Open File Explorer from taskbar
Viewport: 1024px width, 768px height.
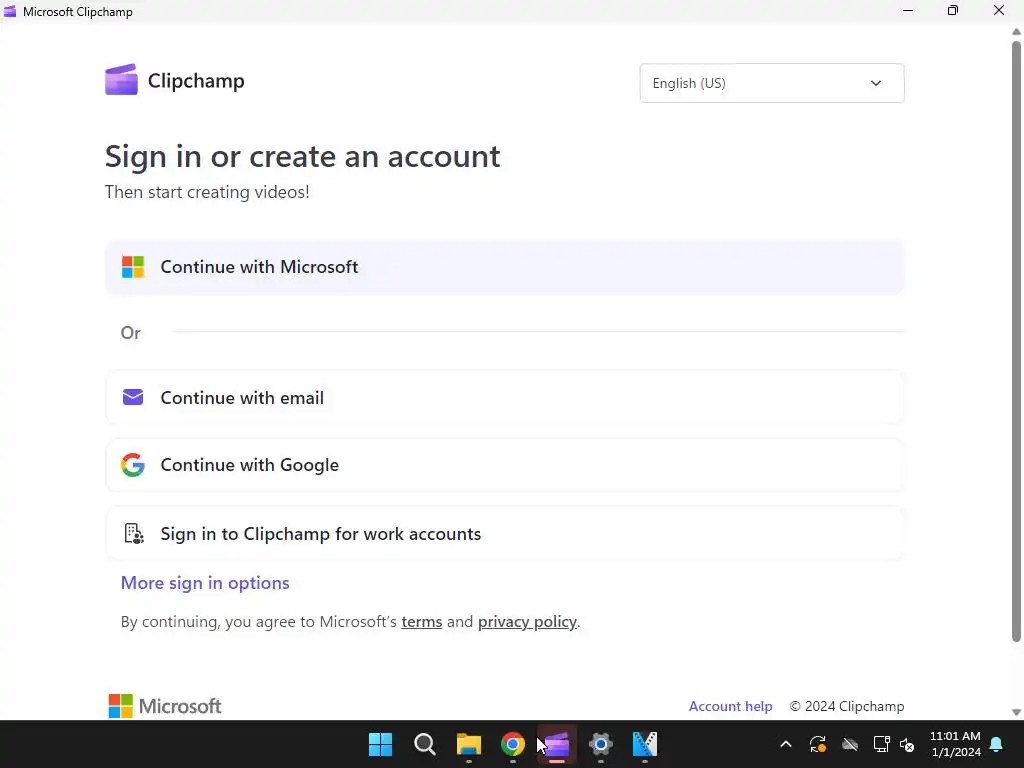tap(468, 744)
